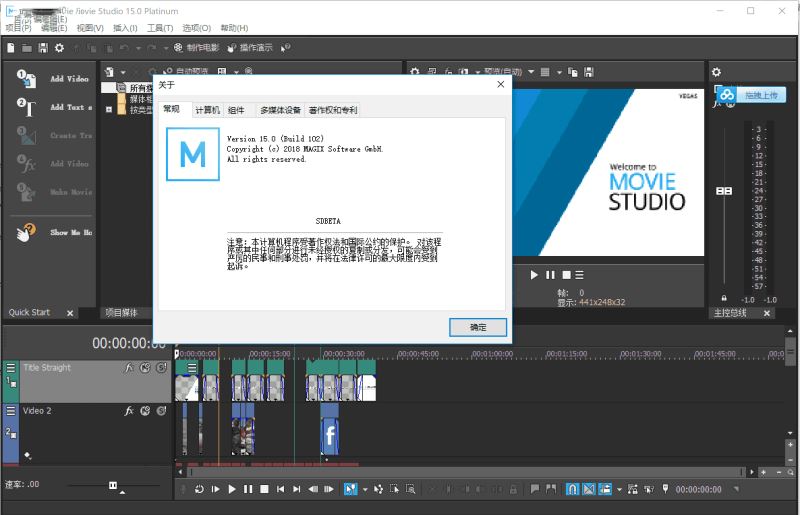
Task: Open the 插入(I) menu
Action: tap(125, 28)
